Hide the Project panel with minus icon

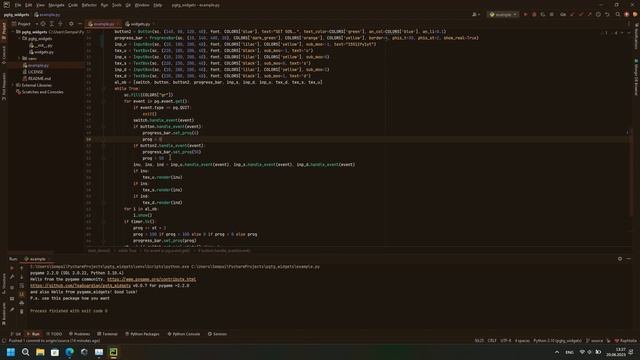pos(80,24)
